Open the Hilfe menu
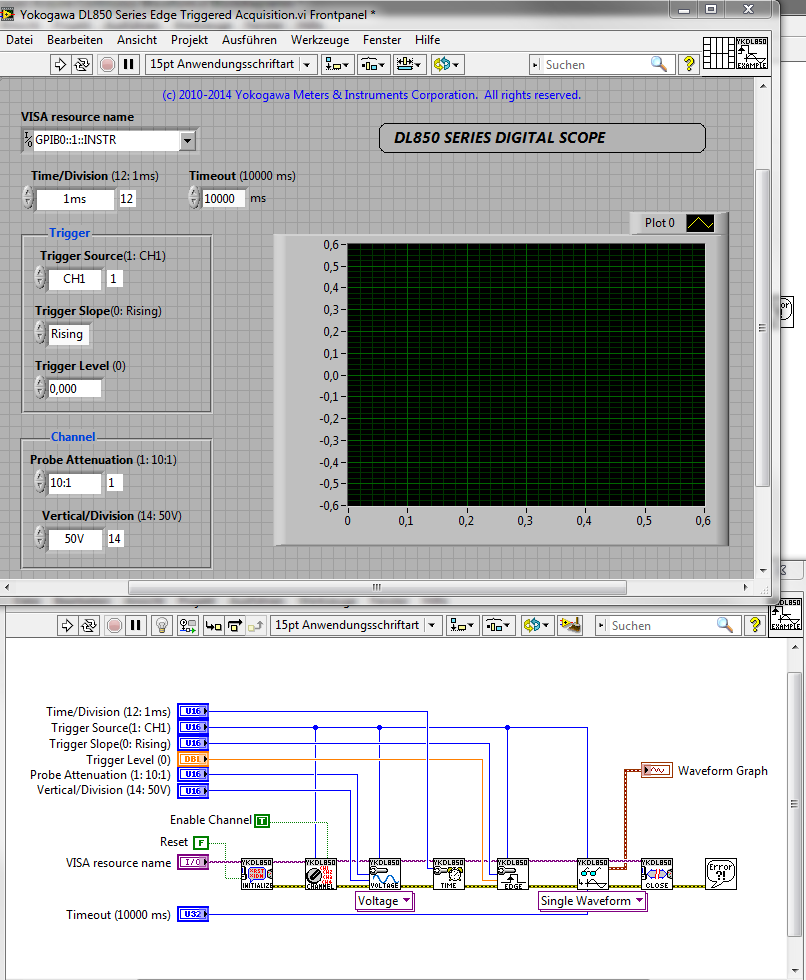 point(427,40)
